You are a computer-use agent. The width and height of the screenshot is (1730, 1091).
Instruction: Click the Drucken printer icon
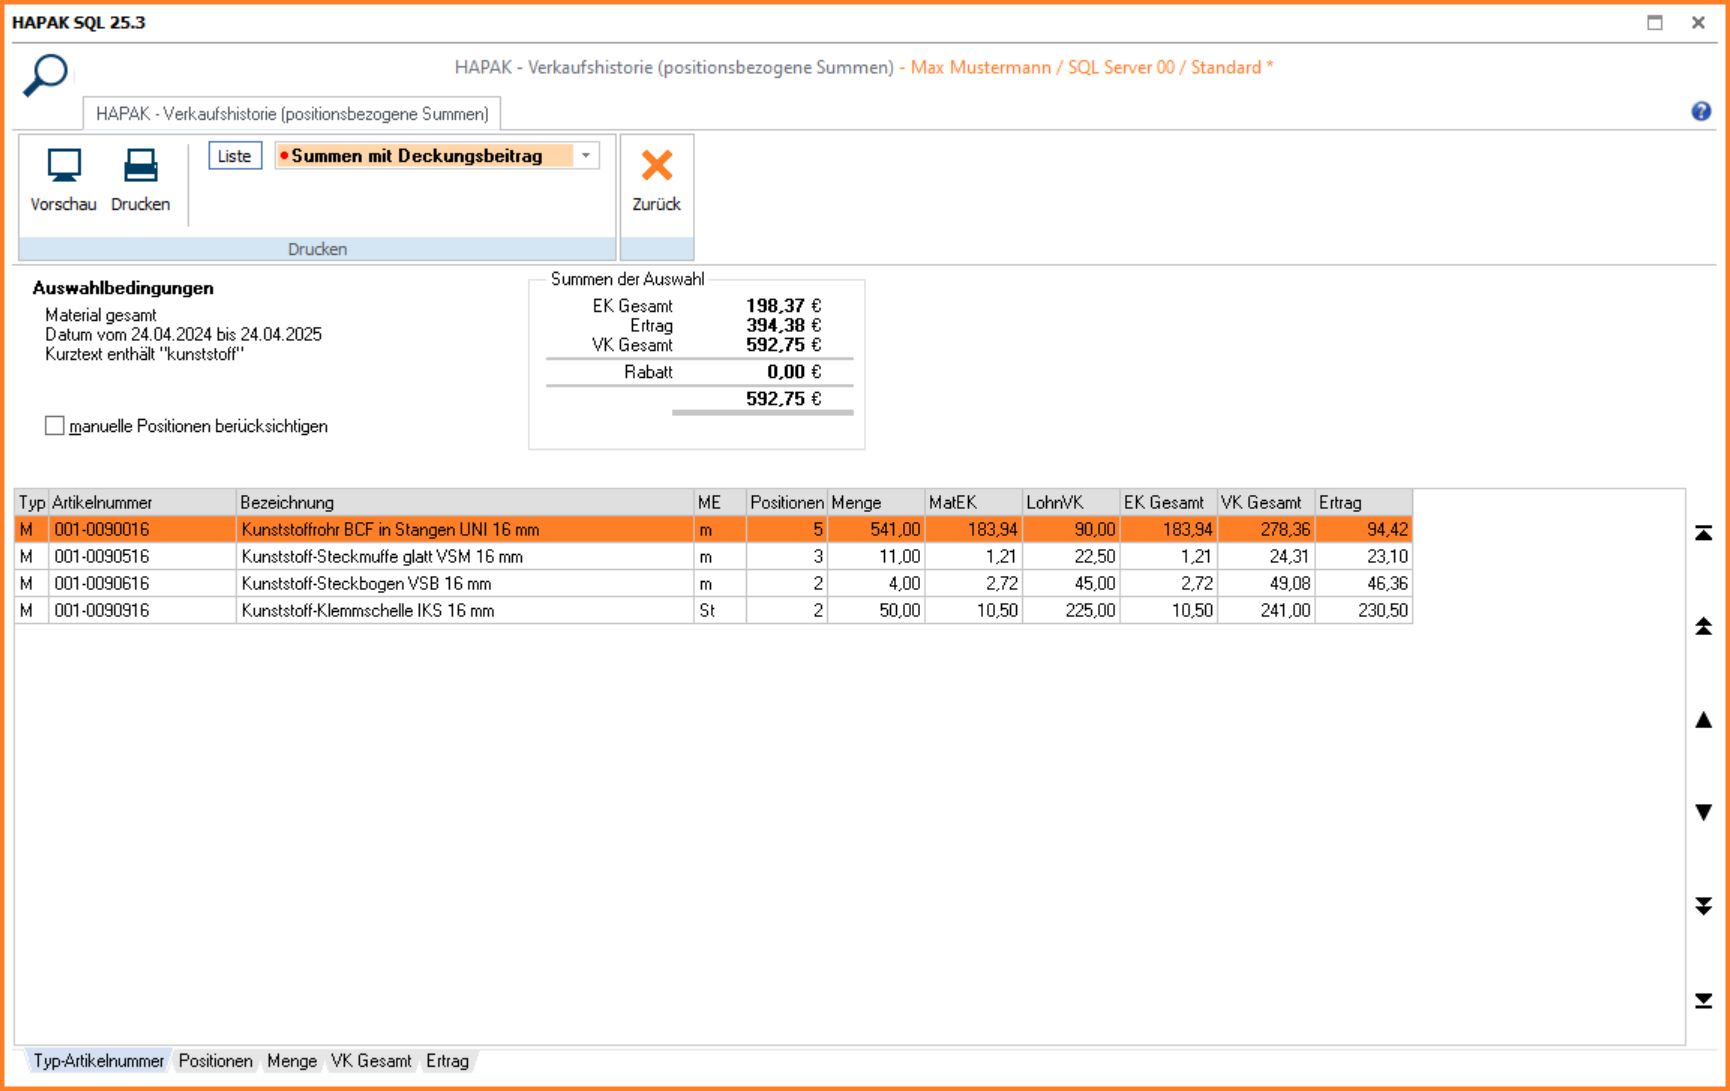click(140, 166)
